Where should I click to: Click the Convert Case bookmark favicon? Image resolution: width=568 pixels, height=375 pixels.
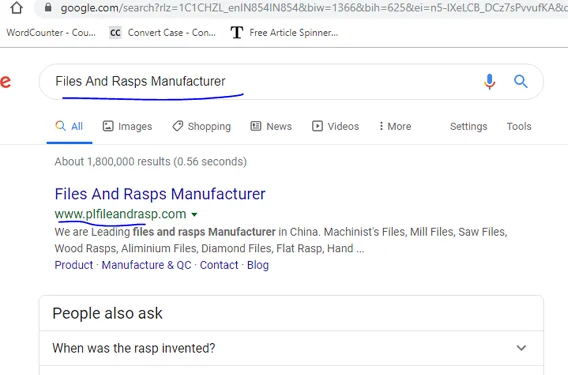(115, 33)
